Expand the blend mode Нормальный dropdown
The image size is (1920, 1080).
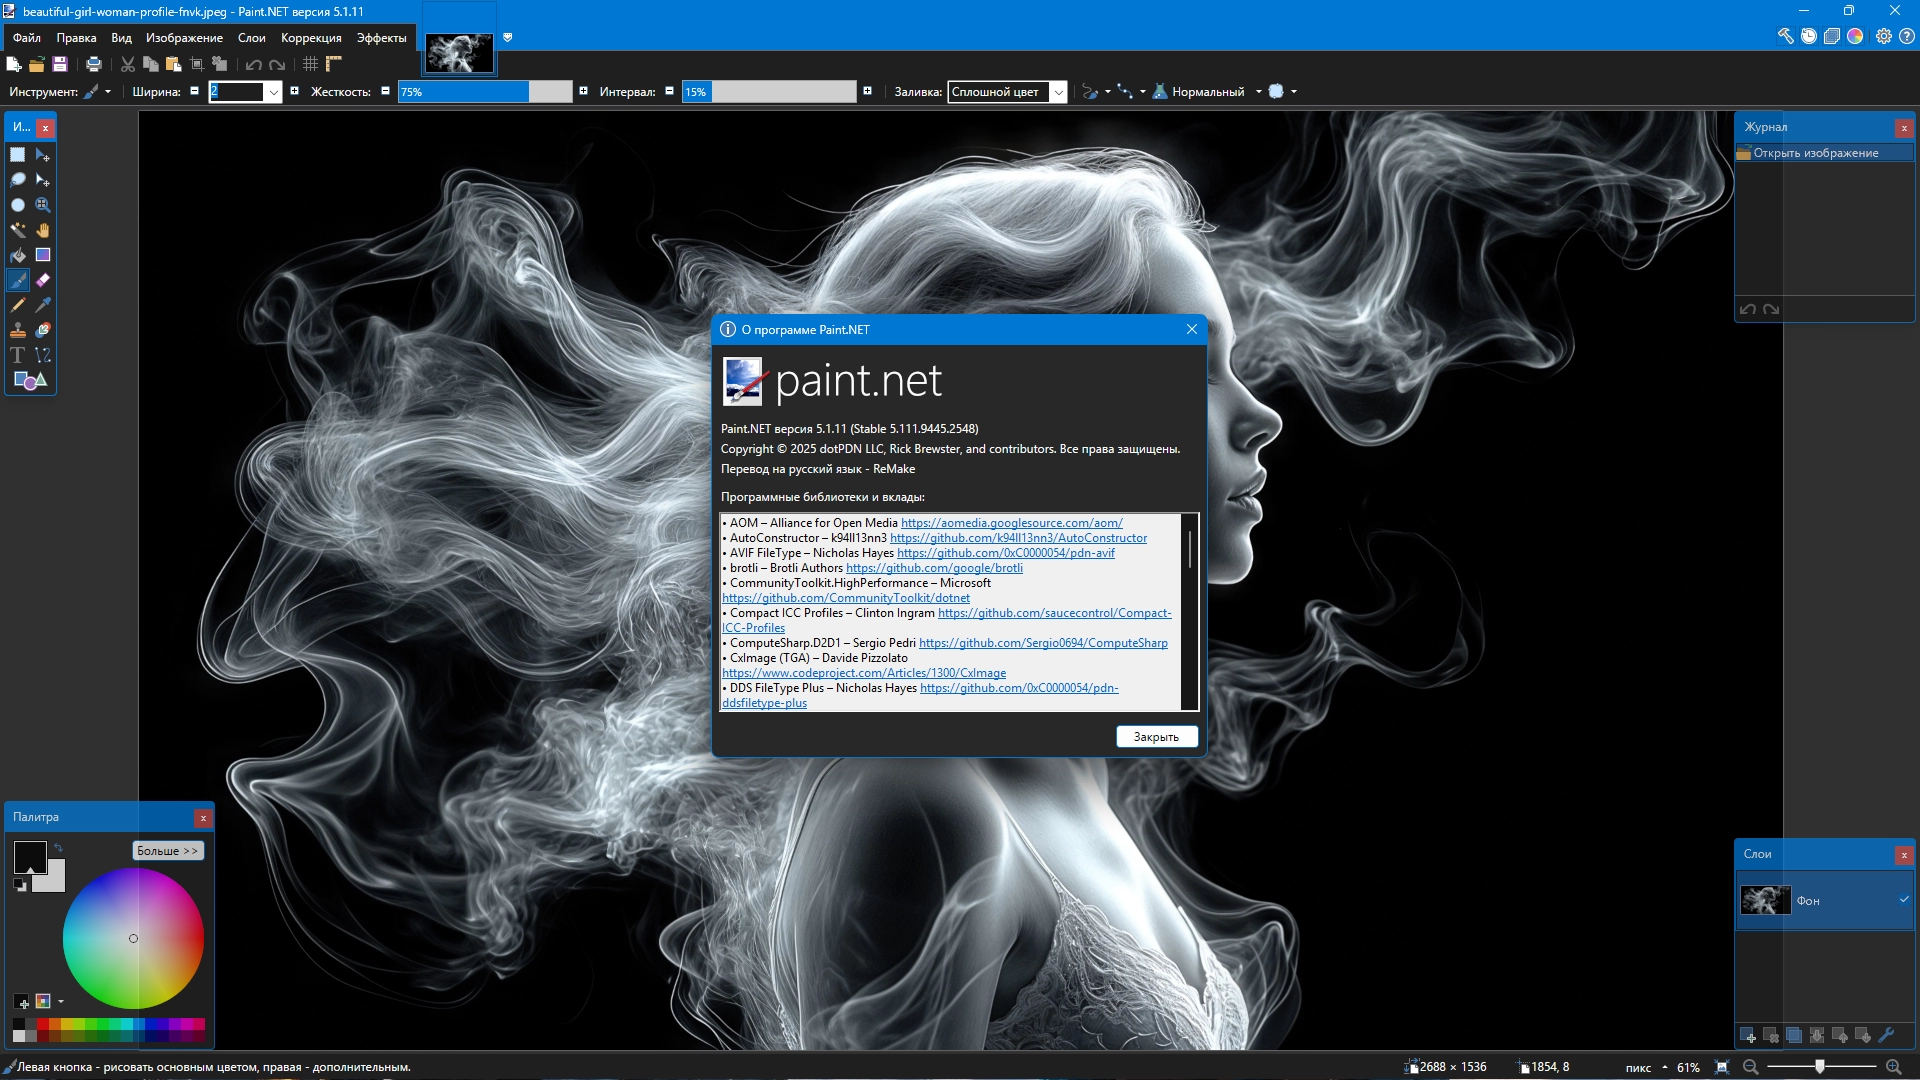coord(1258,92)
